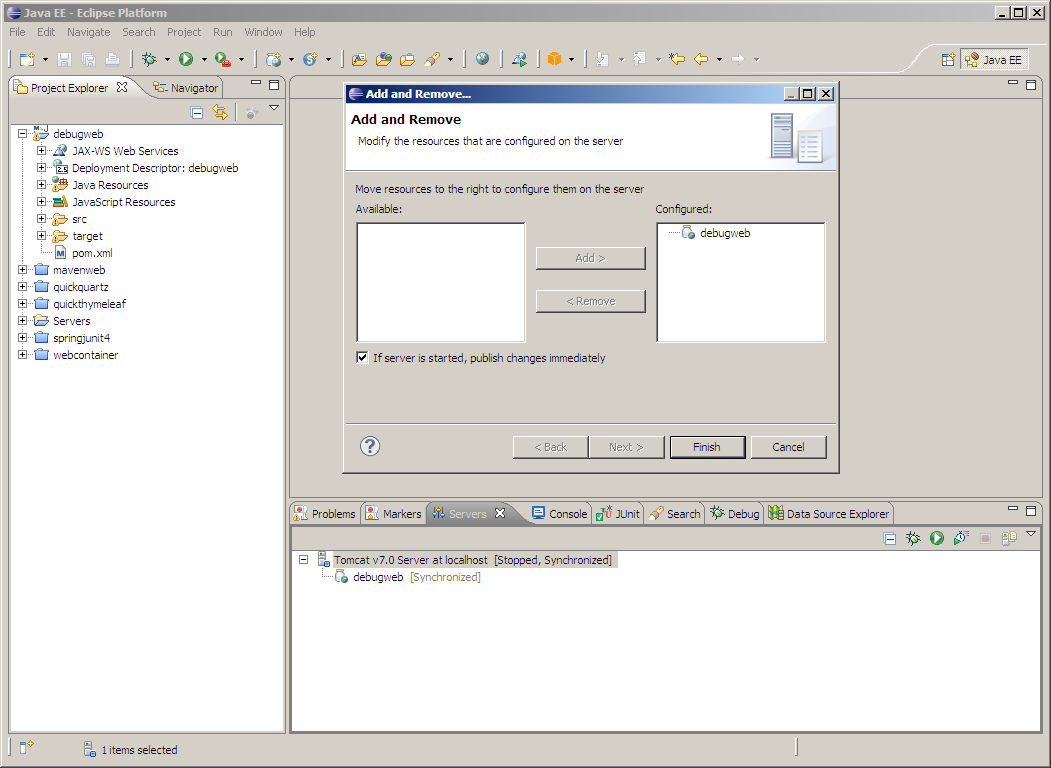This screenshot has width=1051, height=768.
Task: Expand JAX-WS Web Services node
Action: 42,151
